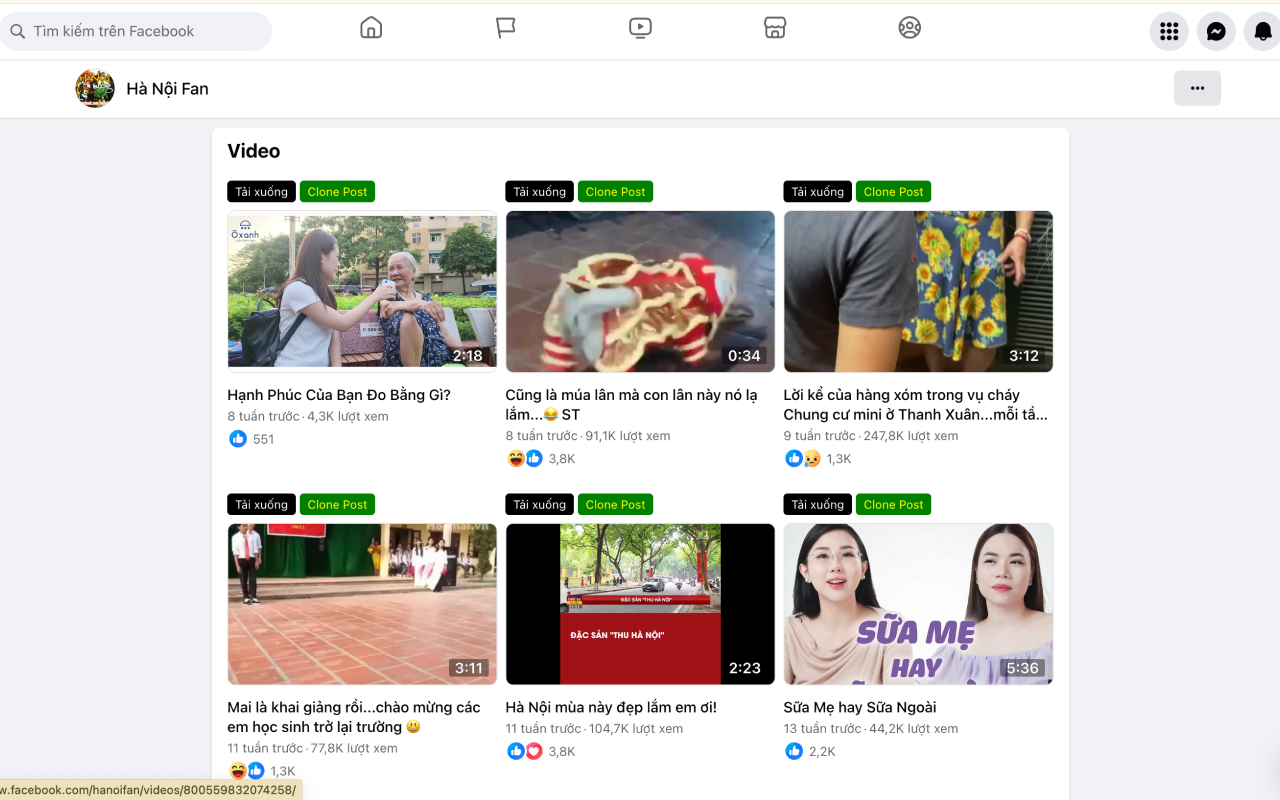The width and height of the screenshot is (1280, 800).
Task: Click reaction icons under Chung cư mini video
Action: (803, 459)
